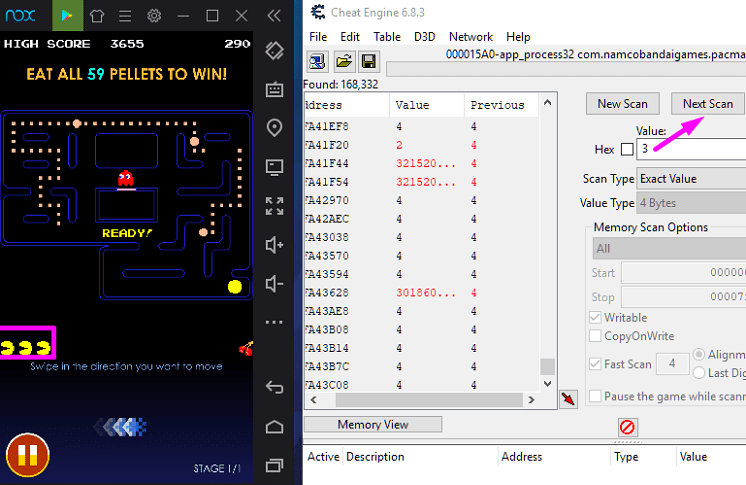Click the Next Scan button
The height and width of the screenshot is (485, 746).
tap(707, 104)
